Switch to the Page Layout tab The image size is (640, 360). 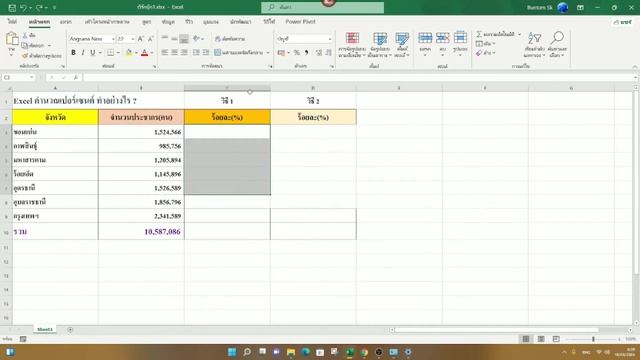point(107,22)
